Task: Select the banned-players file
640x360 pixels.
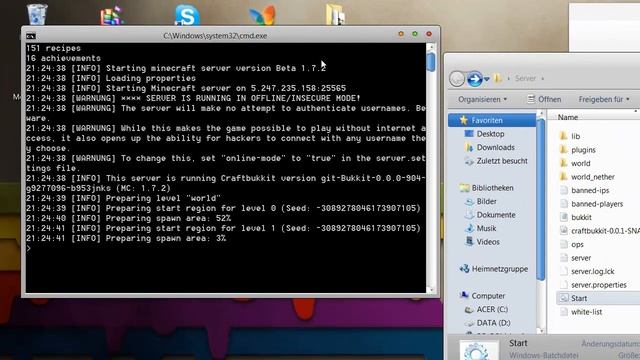Action: (597, 204)
